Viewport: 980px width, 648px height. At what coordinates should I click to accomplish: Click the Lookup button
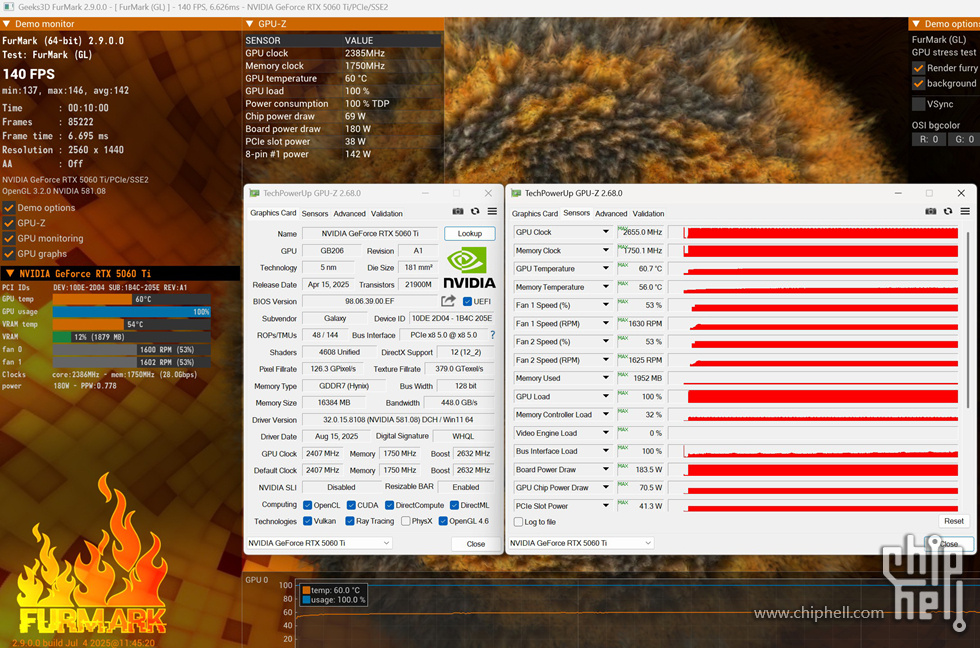coord(469,233)
